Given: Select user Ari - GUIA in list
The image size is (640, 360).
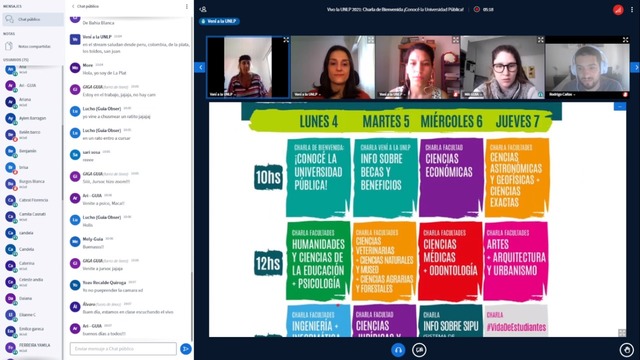Looking at the screenshot, I should [x=32, y=86].
